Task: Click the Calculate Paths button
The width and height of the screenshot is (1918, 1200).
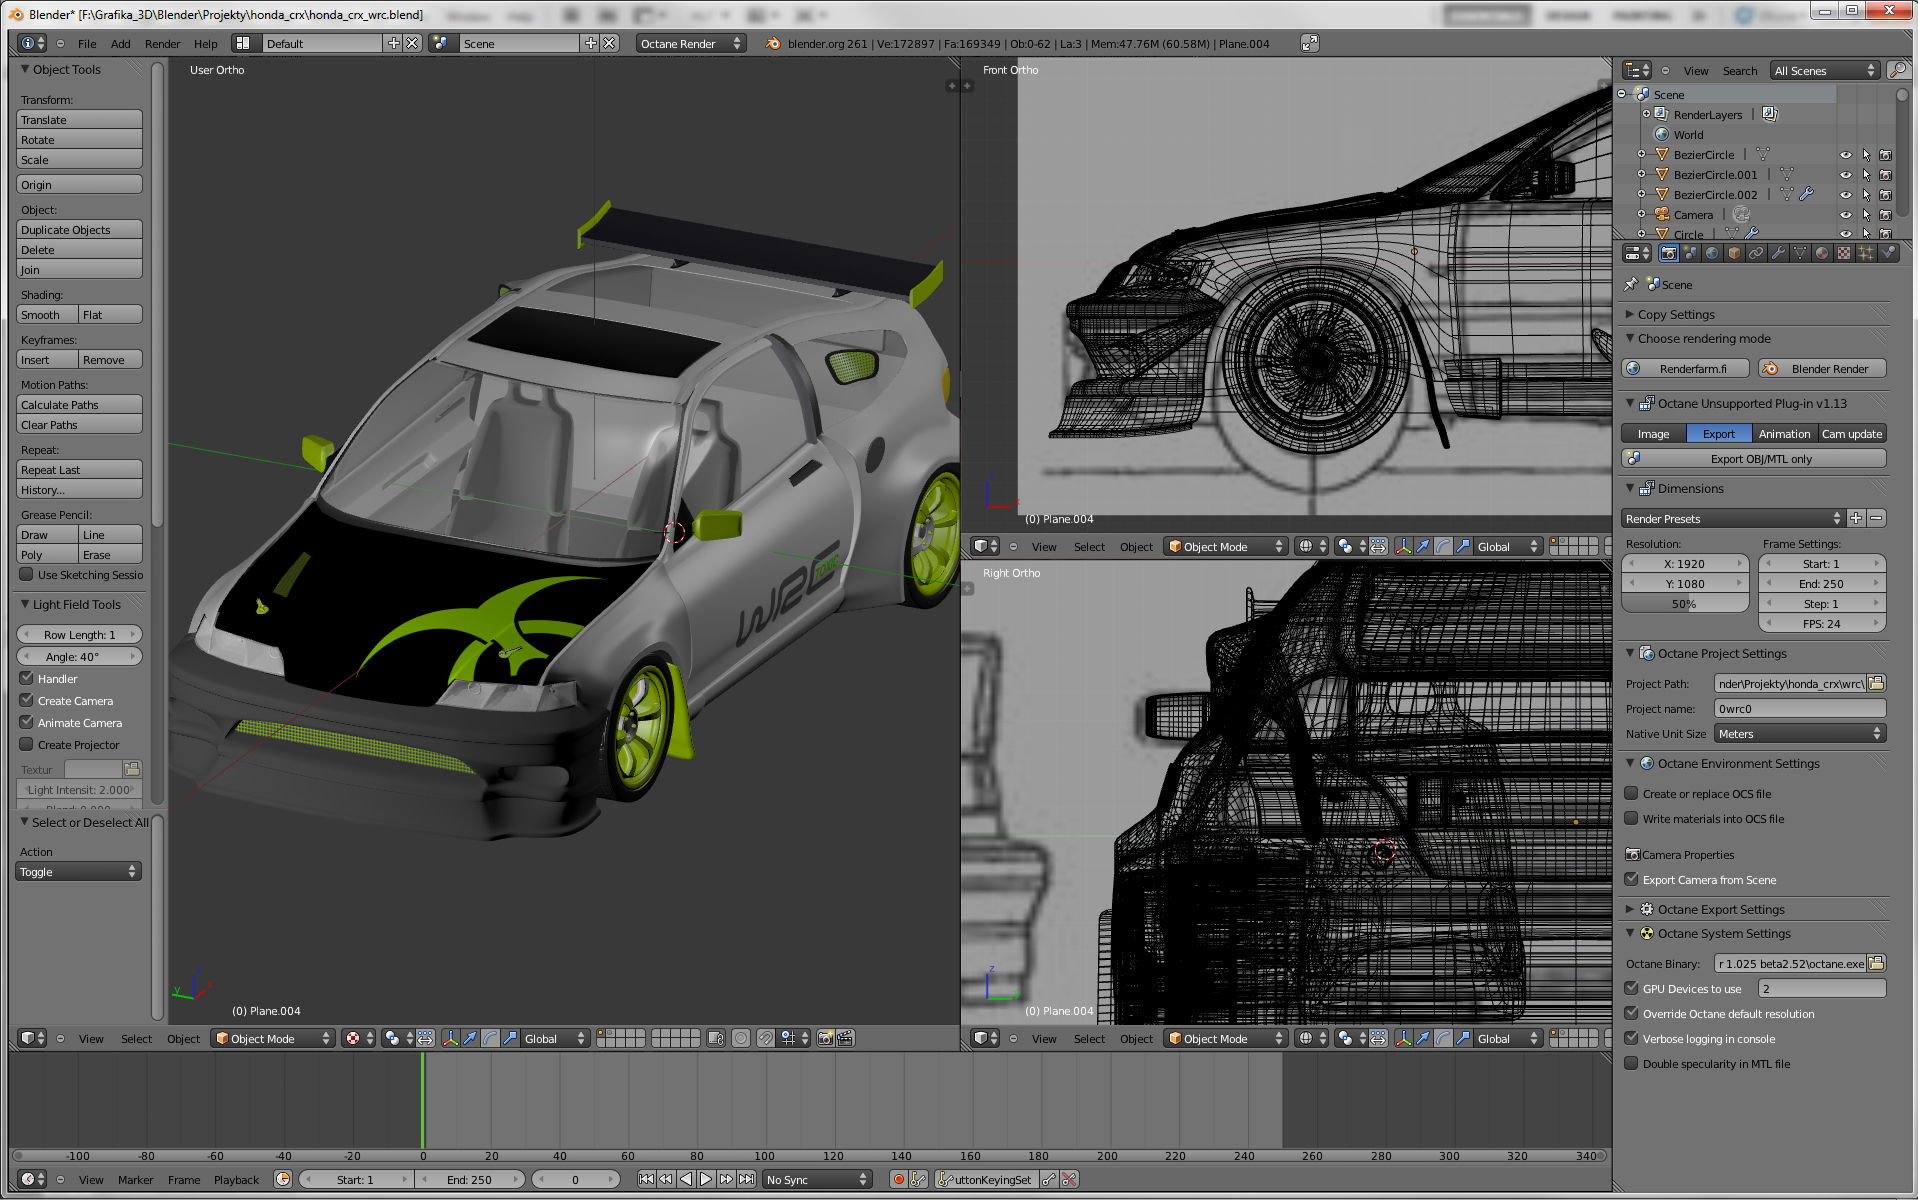Action: click(79, 405)
